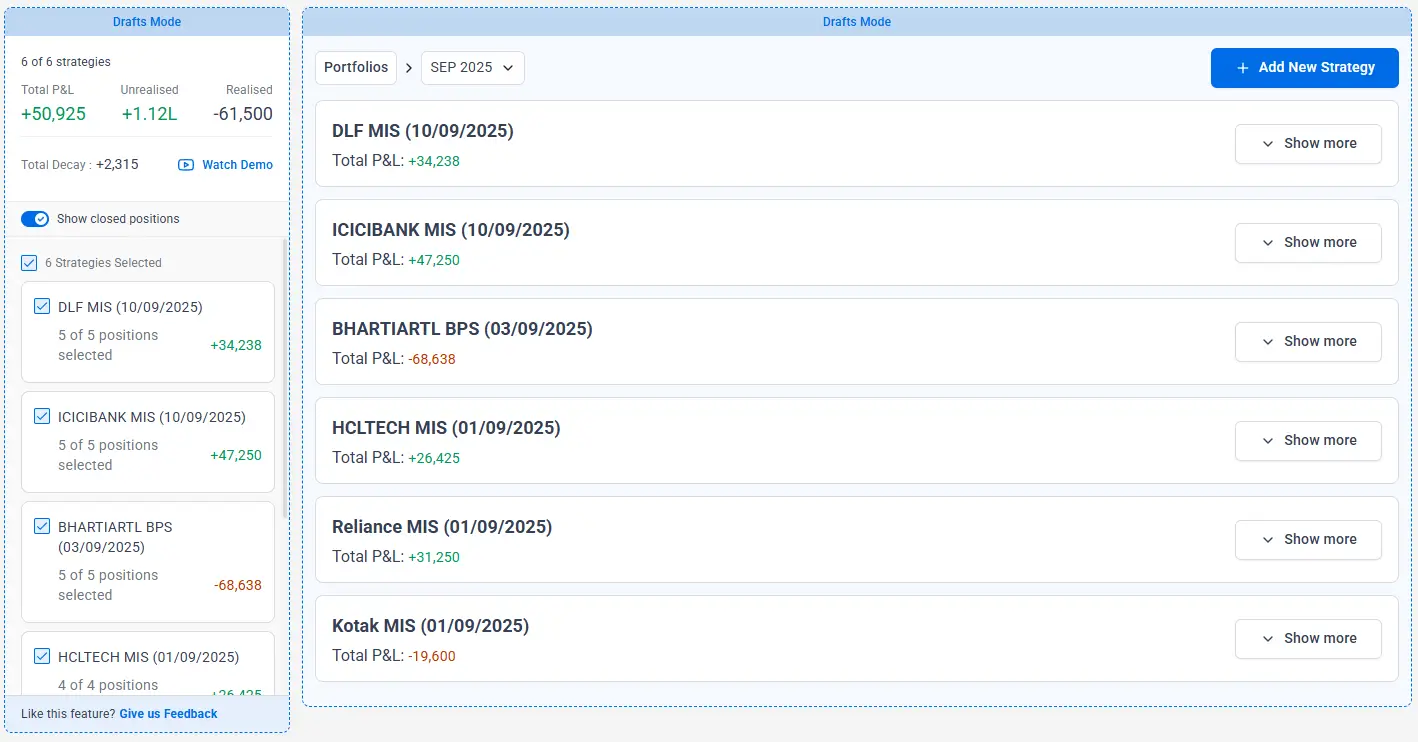Click the Total P&L value +50,925
This screenshot has width=1418, height=742.
[53, 114]
